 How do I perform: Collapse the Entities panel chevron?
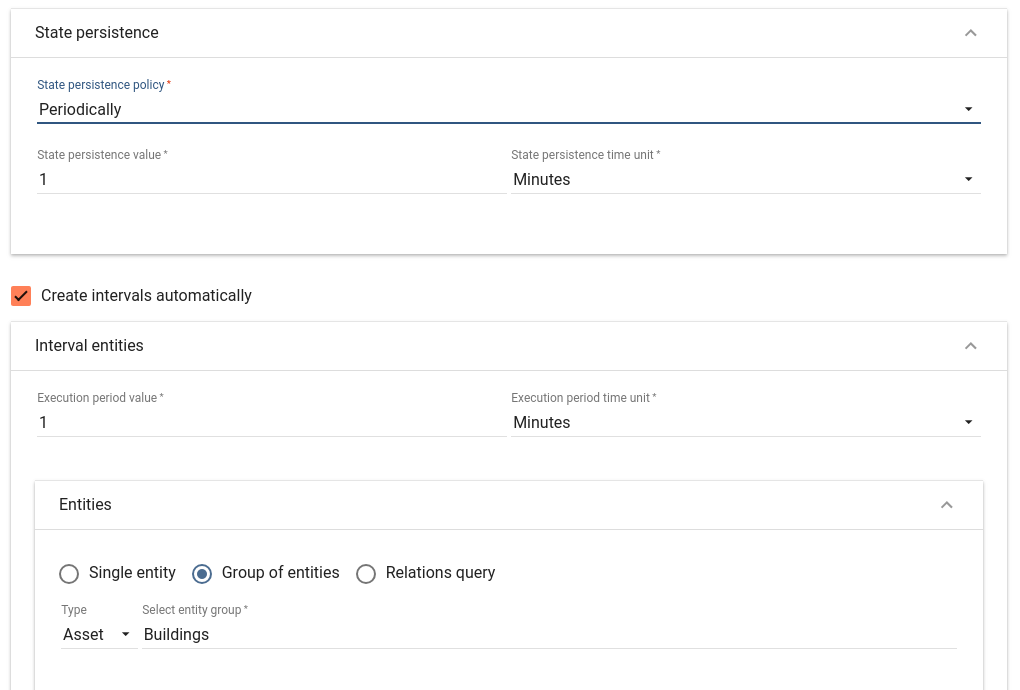(946, 505)
